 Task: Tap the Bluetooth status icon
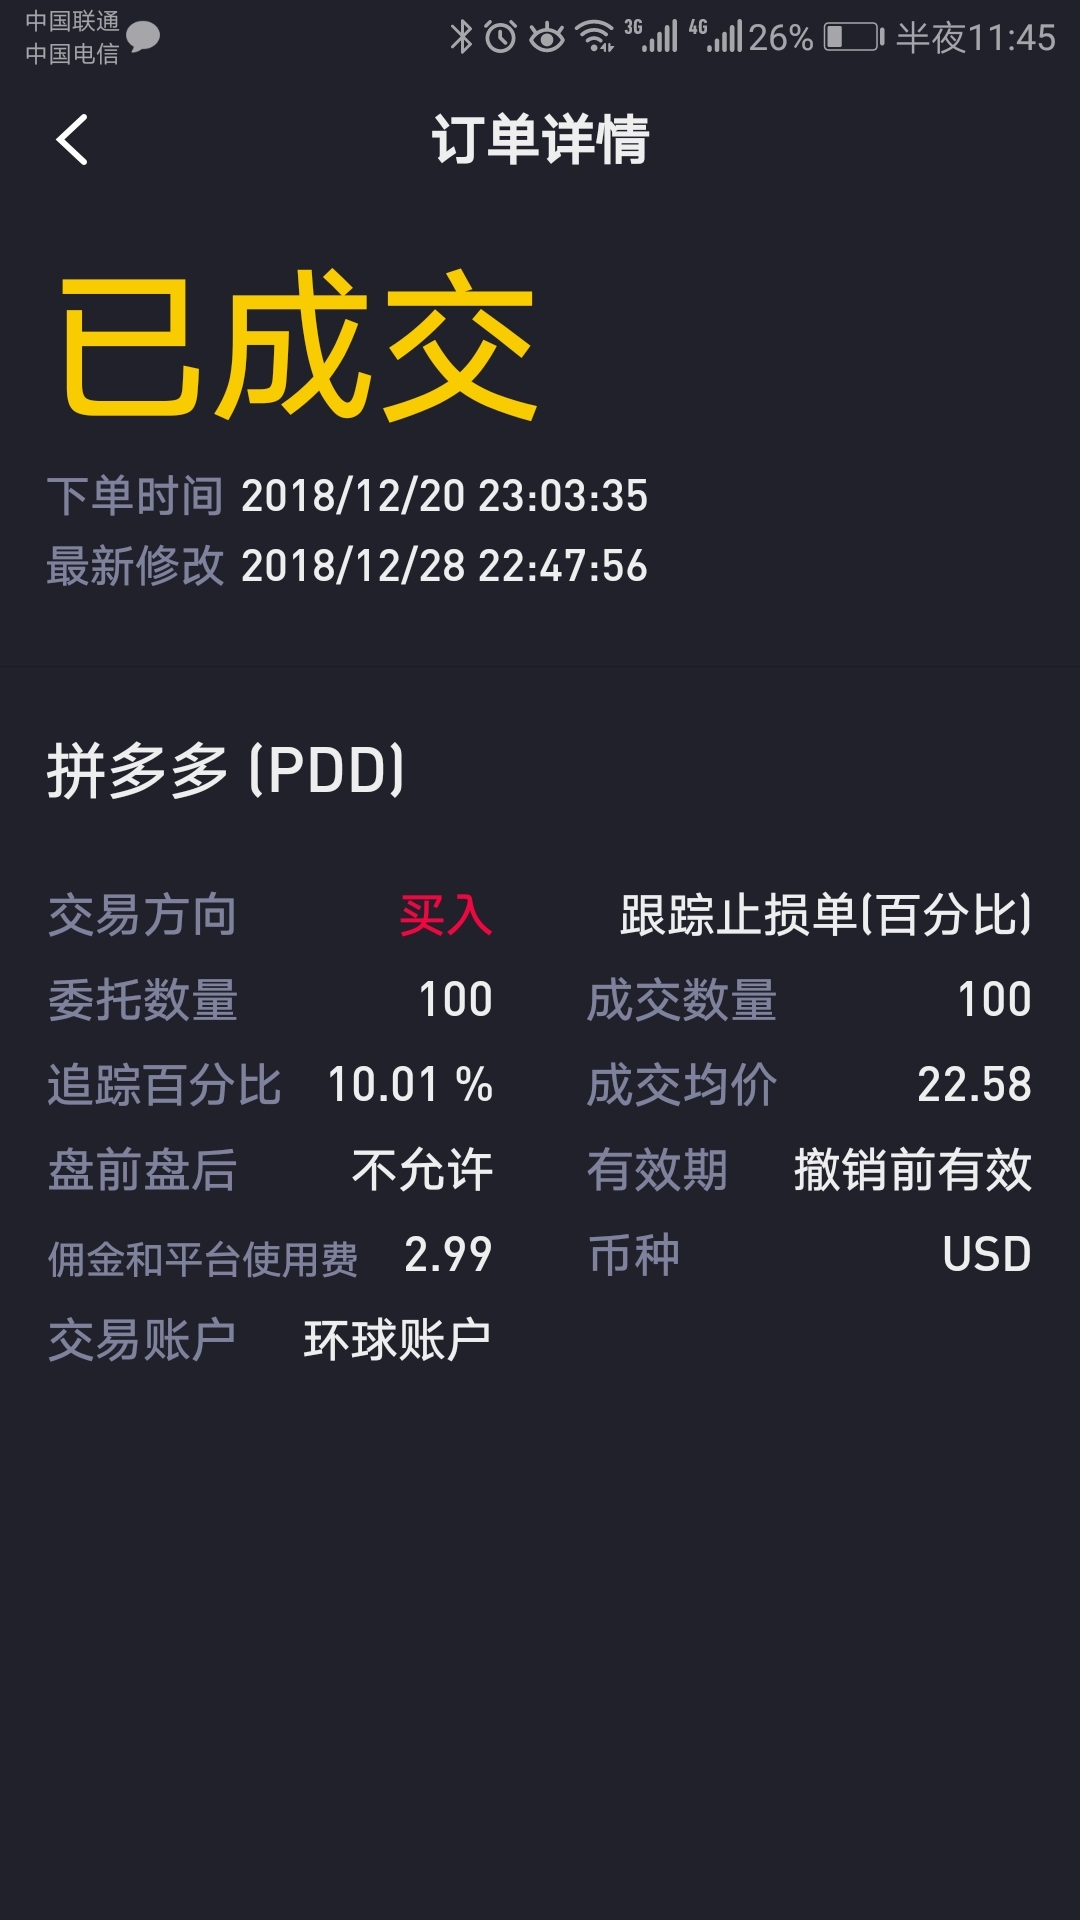point(461,37)
